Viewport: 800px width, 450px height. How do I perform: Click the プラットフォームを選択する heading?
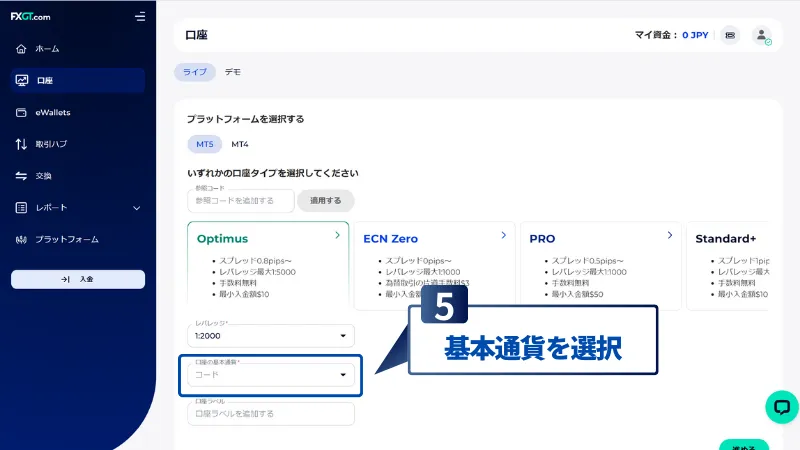pos(245,119)
